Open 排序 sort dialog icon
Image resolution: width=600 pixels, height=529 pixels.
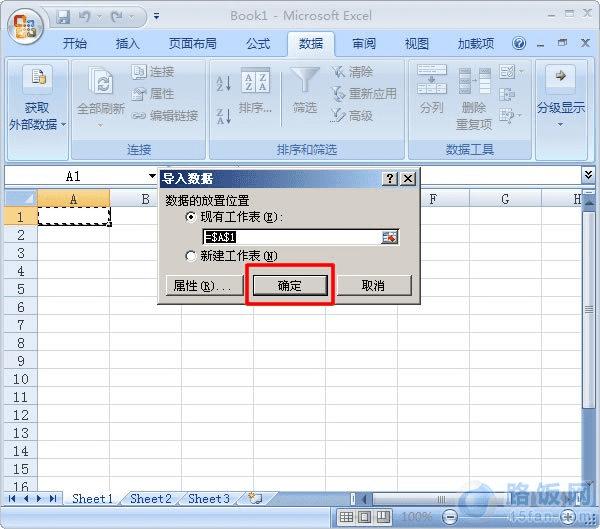(x=255, y=81)
